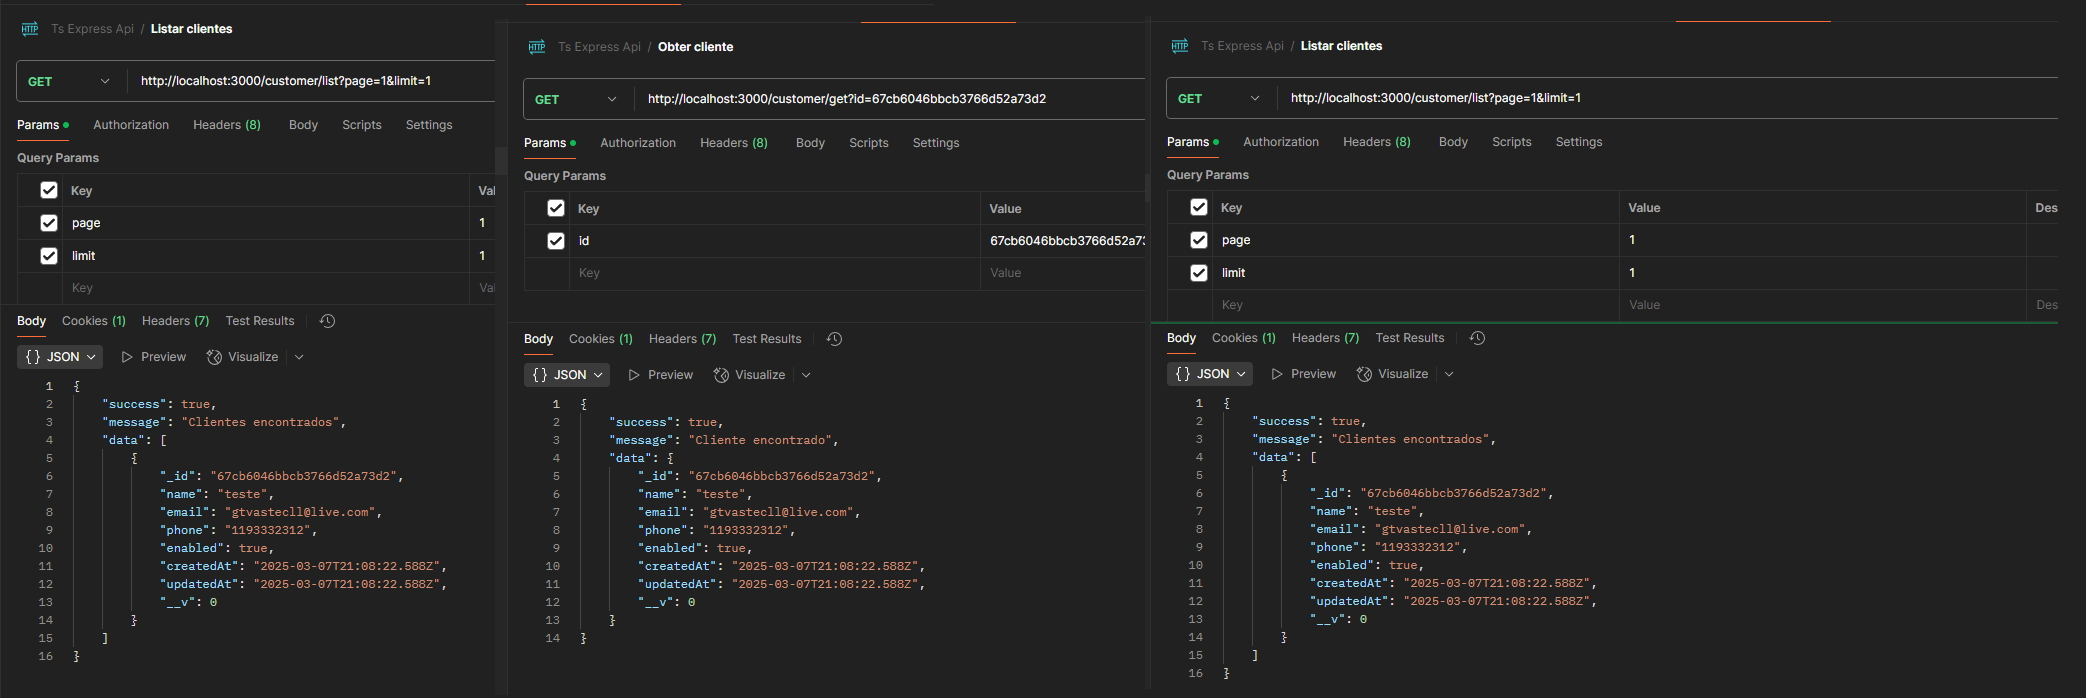This screenshot has width=2086, height=698.
Task: Toggle select-all Key checkbox in left panel
Action: point(49,190)
